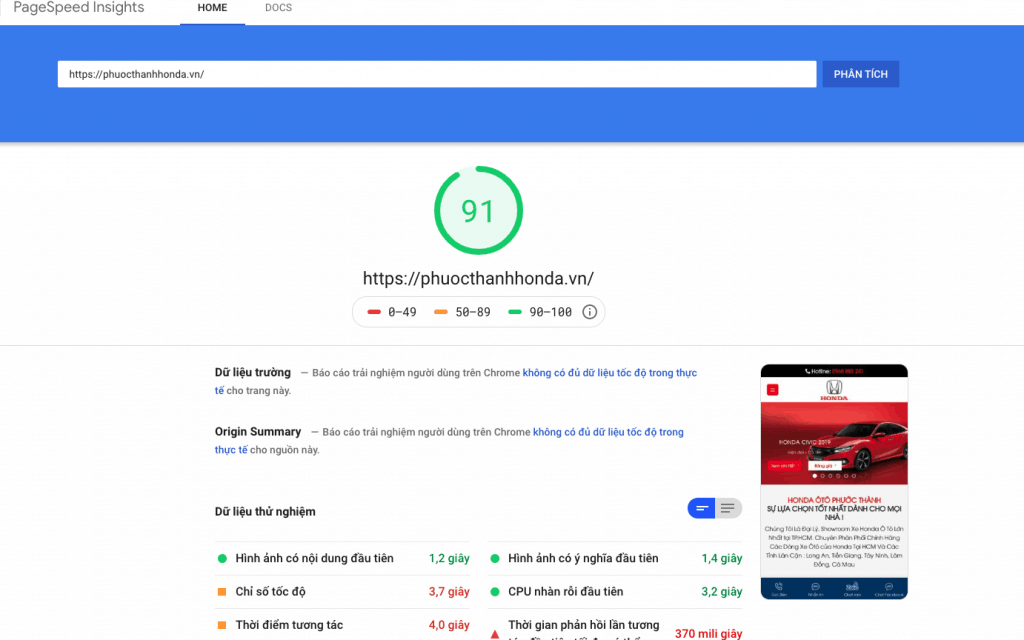Click the orange 50–89 legend marker
1024x640 pixels.
tap(441, 312)
